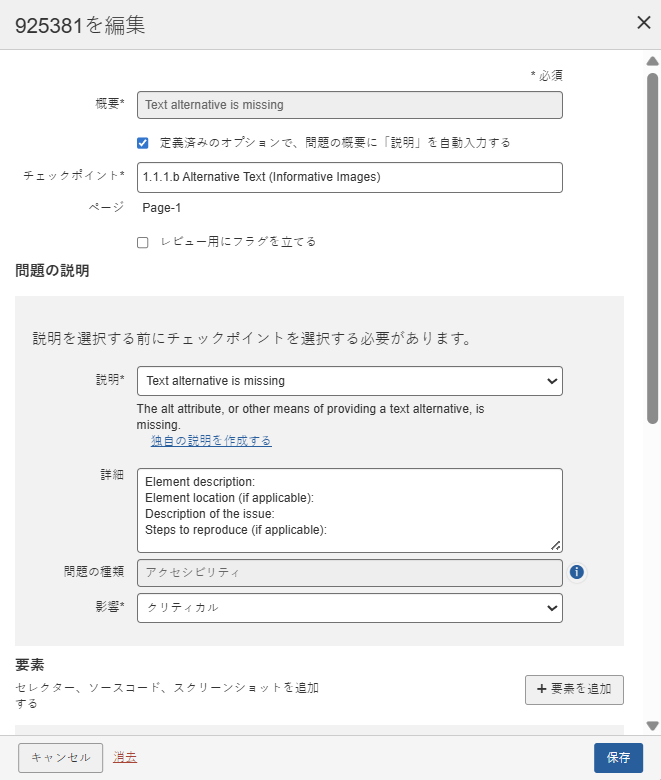The width and height of the screenshot is (661, 780).
Task: Expand the 影響 クリティカル dropdown
Action: [x=349, y=608]
